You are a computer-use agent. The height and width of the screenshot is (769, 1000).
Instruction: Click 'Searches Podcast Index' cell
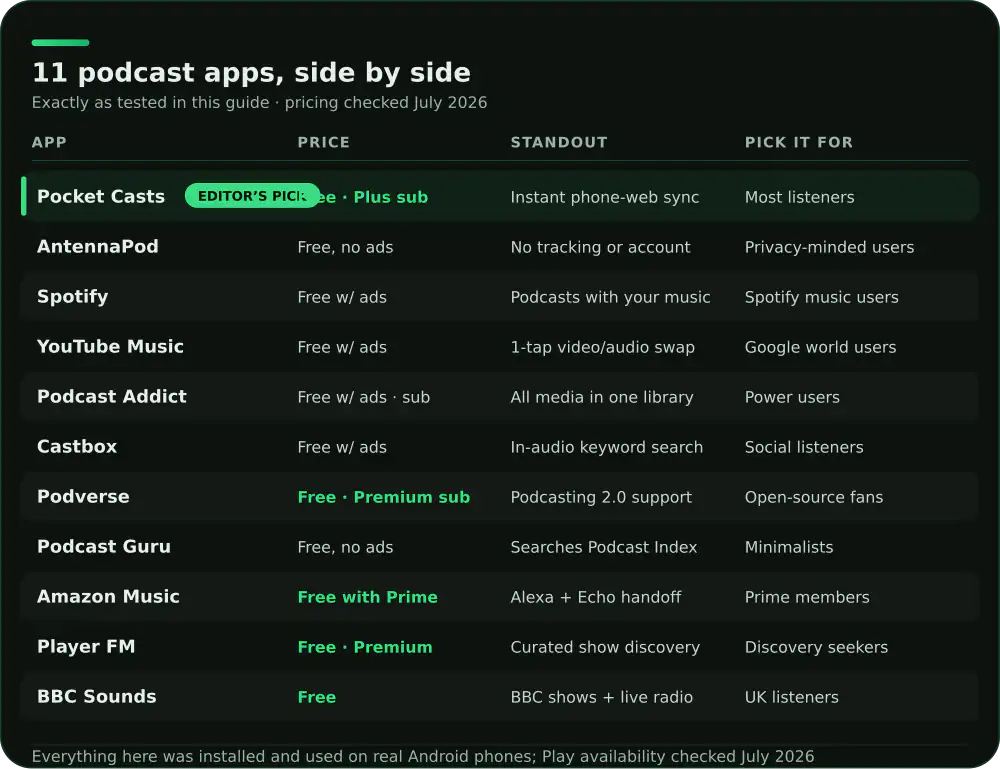point(604,547)
